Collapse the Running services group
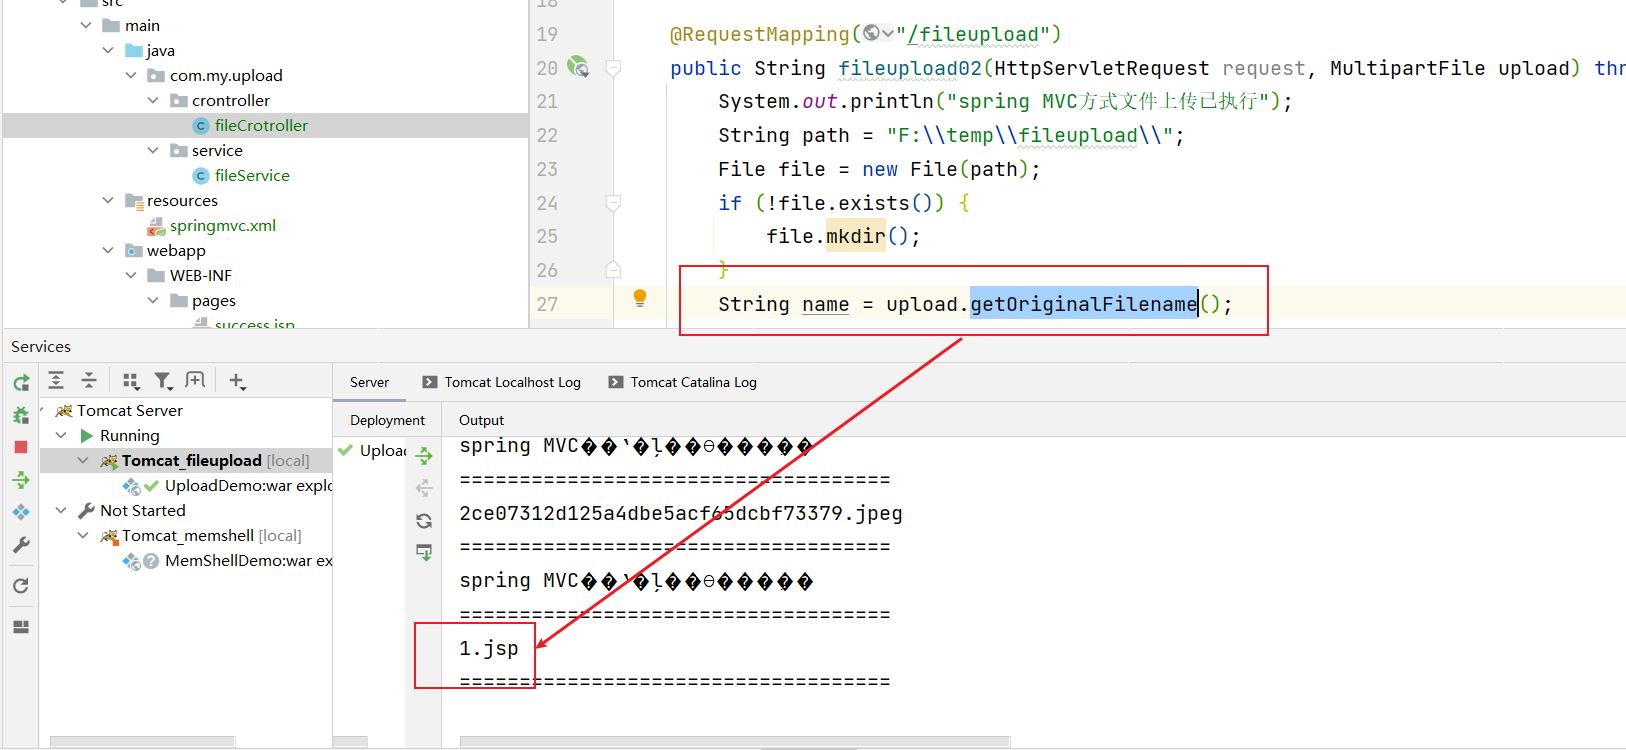This screenshot has height=750, width=1626. [61, 435]
